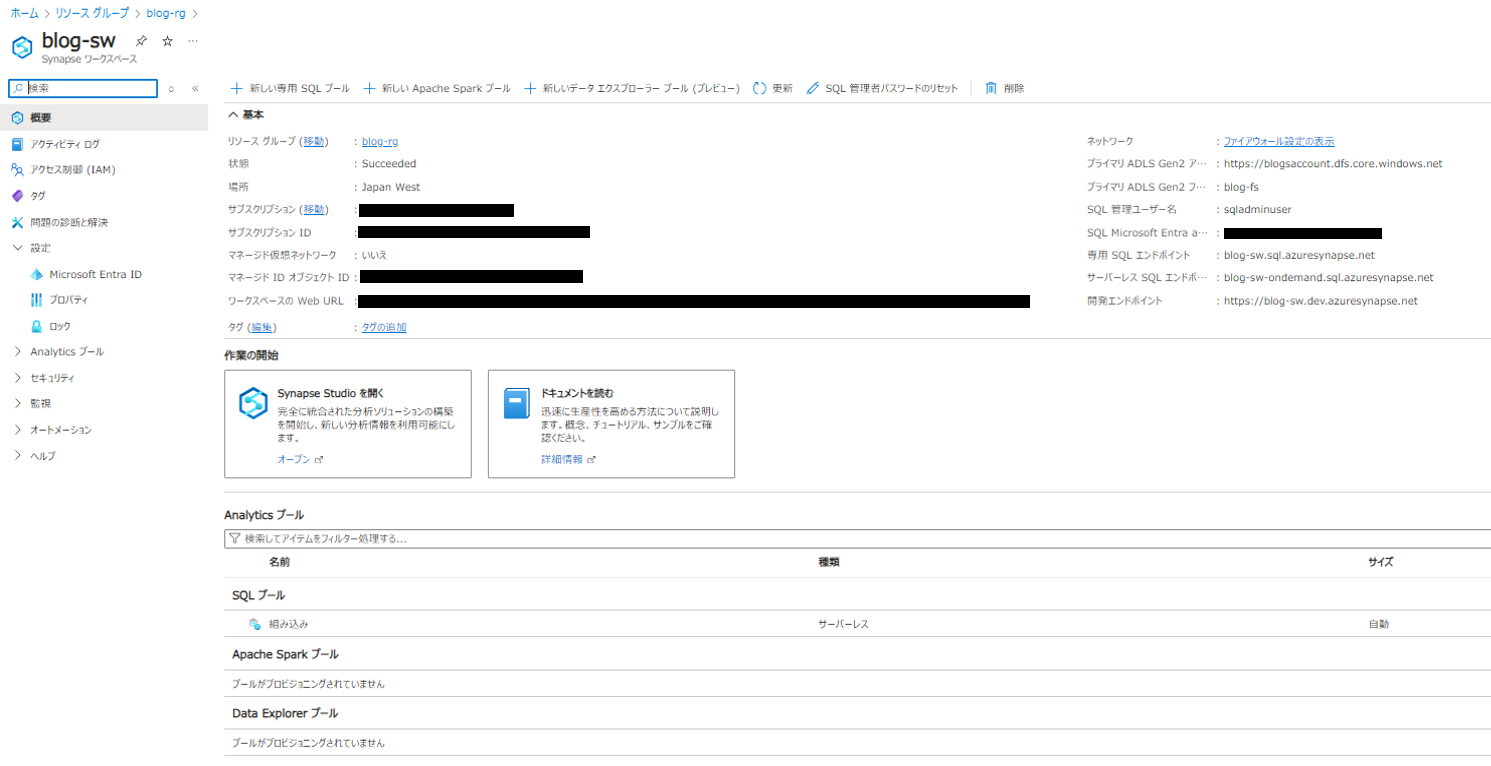Viewport: 1491px width, 766px height.
Task: Click the 更新 refresh icon
Action: click(760, 88)
